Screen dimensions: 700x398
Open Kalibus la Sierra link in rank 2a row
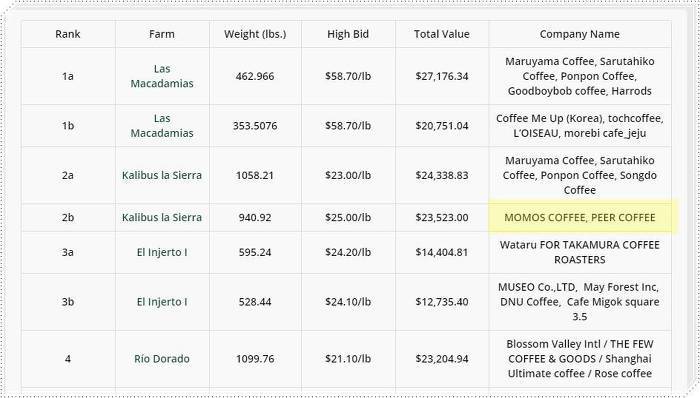pos(162,175)
